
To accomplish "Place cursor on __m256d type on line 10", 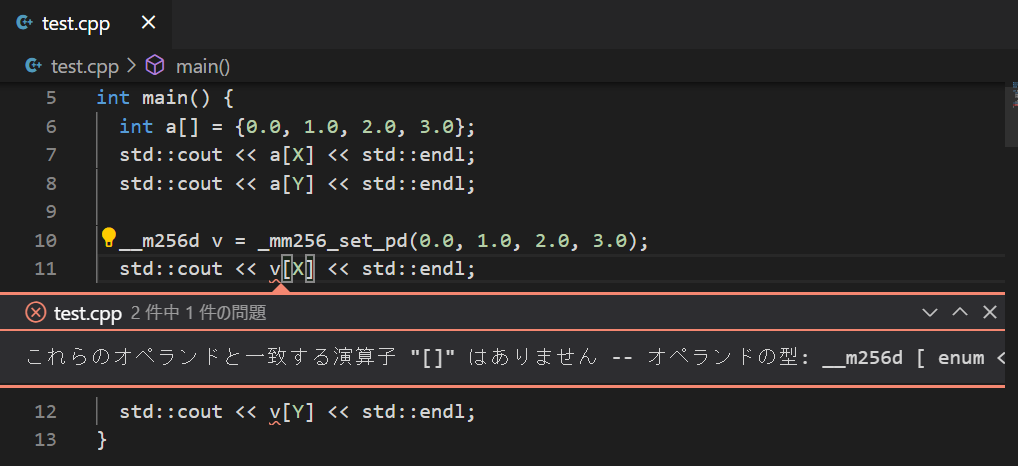I will pos(159,240).
